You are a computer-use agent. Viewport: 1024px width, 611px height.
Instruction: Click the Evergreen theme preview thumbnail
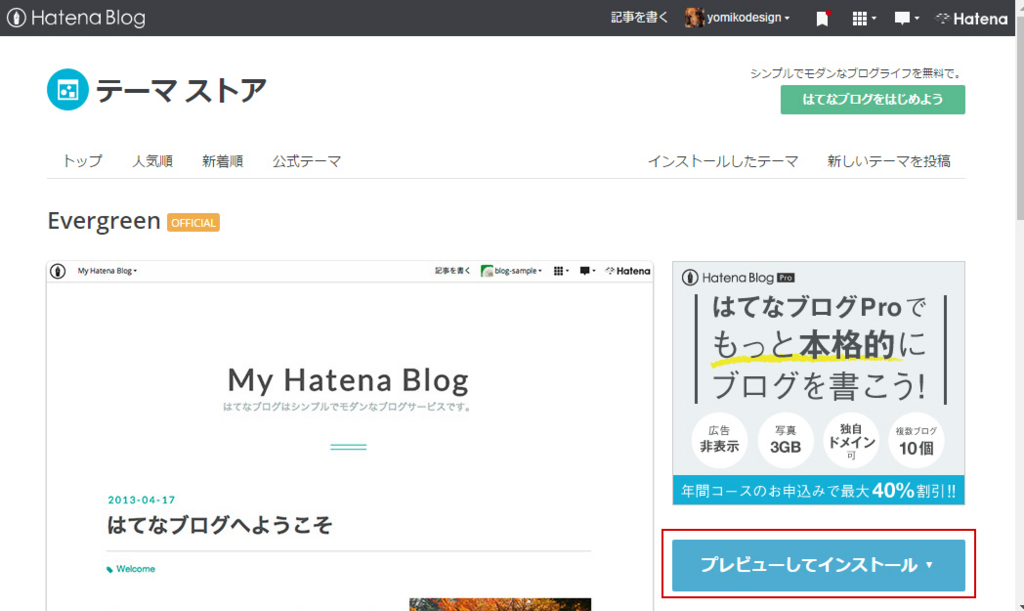pos(349,436)
